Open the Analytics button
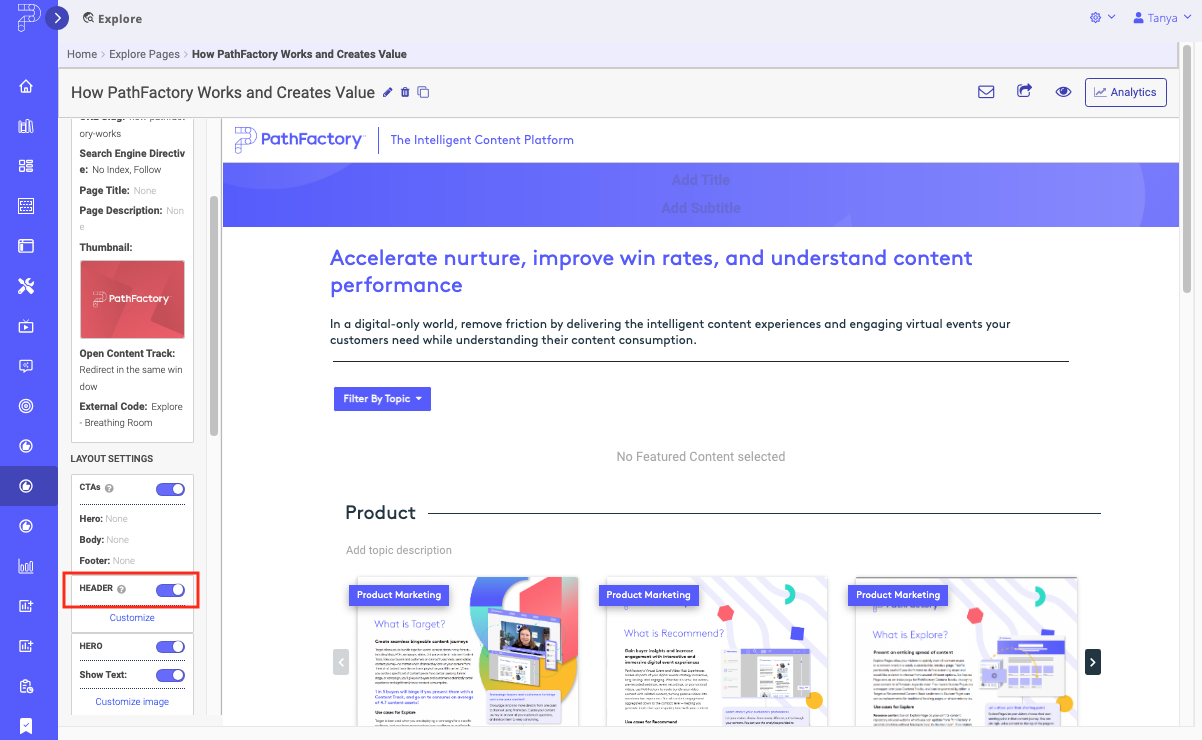1202x740 pixels. pyautogui.click(x=1125, y=92)
